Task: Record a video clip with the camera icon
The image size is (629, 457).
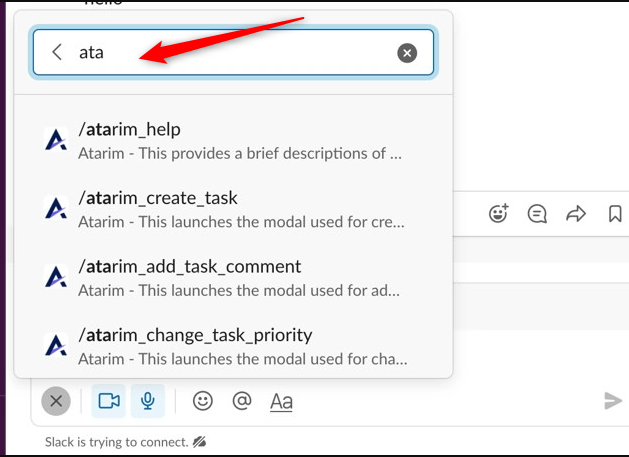Action: [108, 401]
